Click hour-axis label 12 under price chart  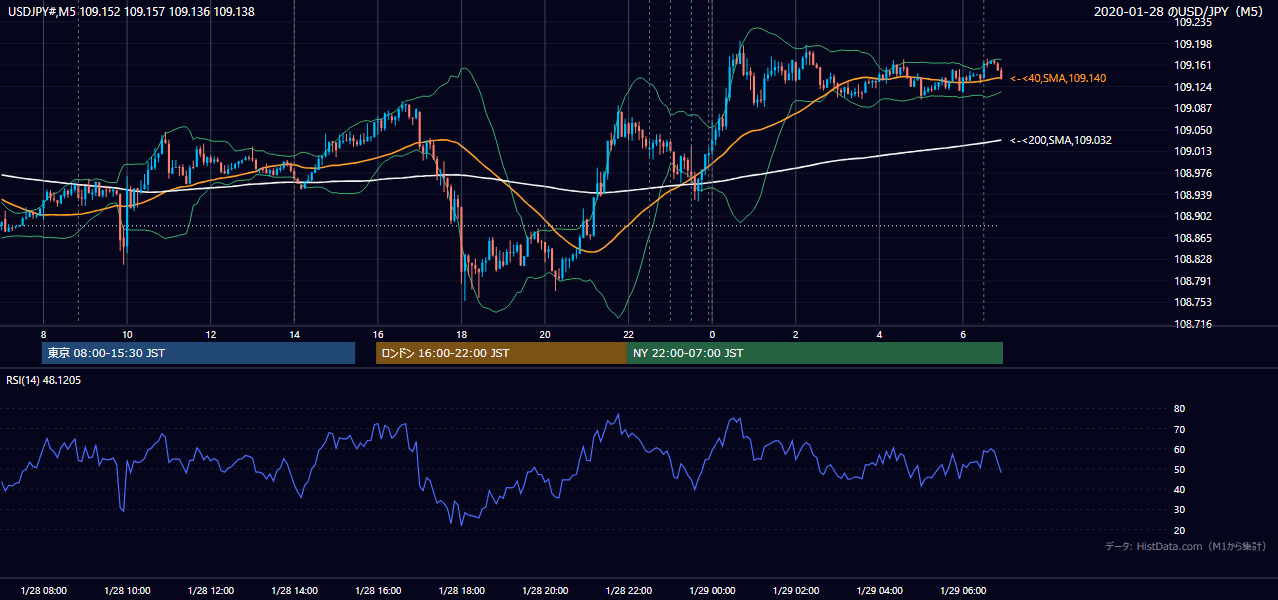pos(211,334)
